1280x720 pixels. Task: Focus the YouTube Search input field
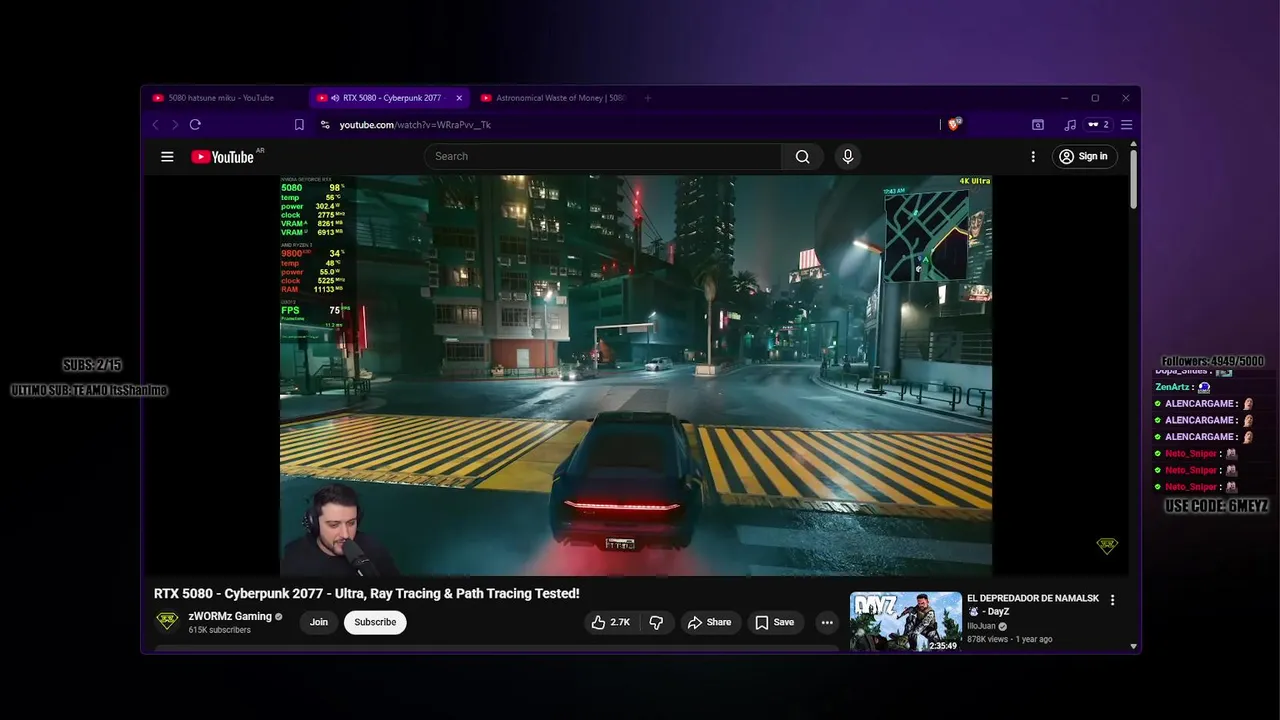click(x=603, y=156)
